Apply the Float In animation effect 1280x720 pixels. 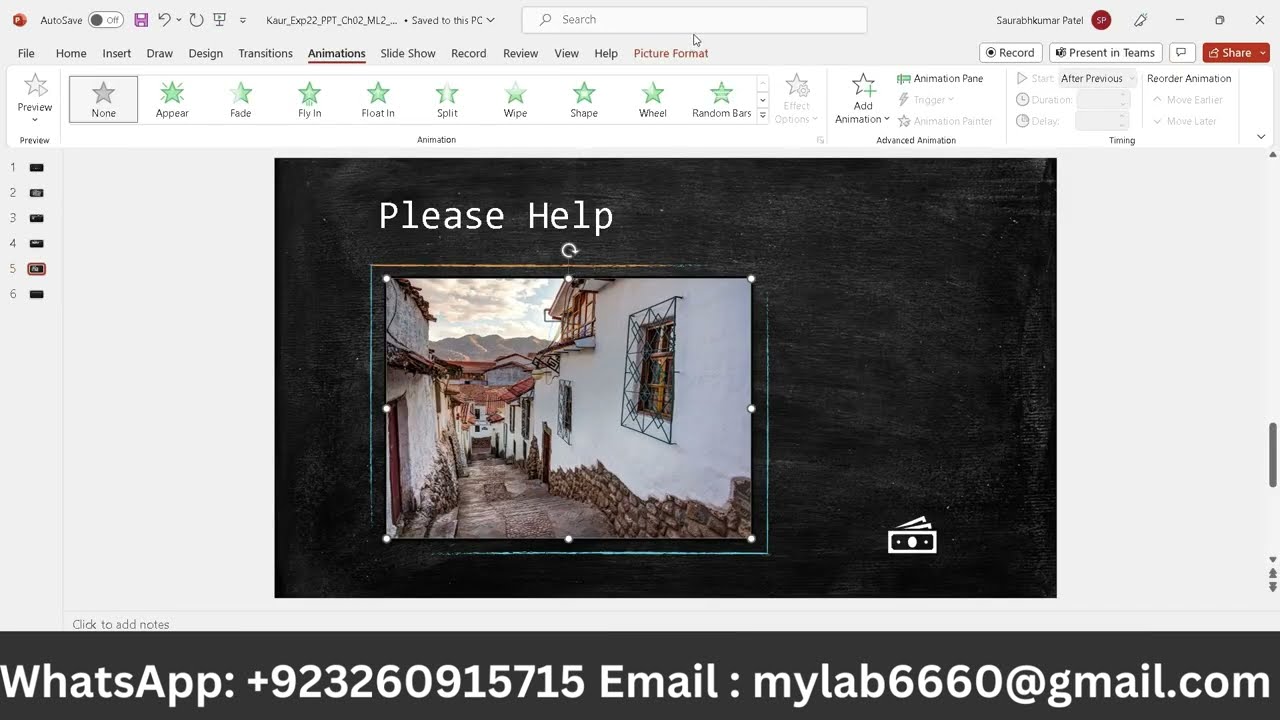(x=378, y=99)
